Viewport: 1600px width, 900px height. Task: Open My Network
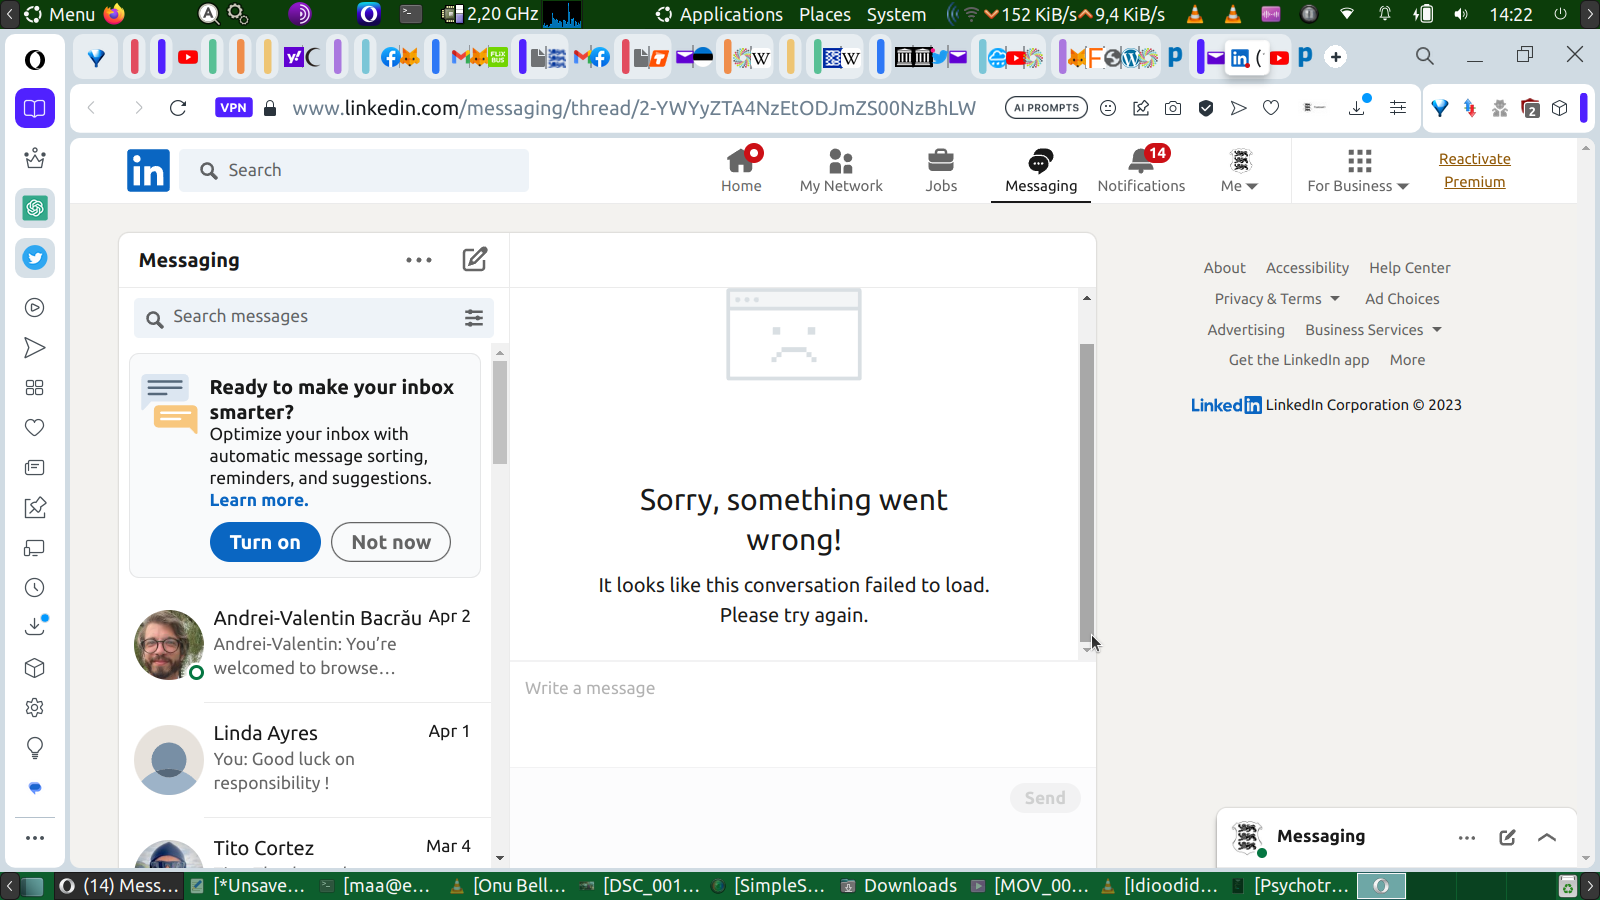point(841,170)
